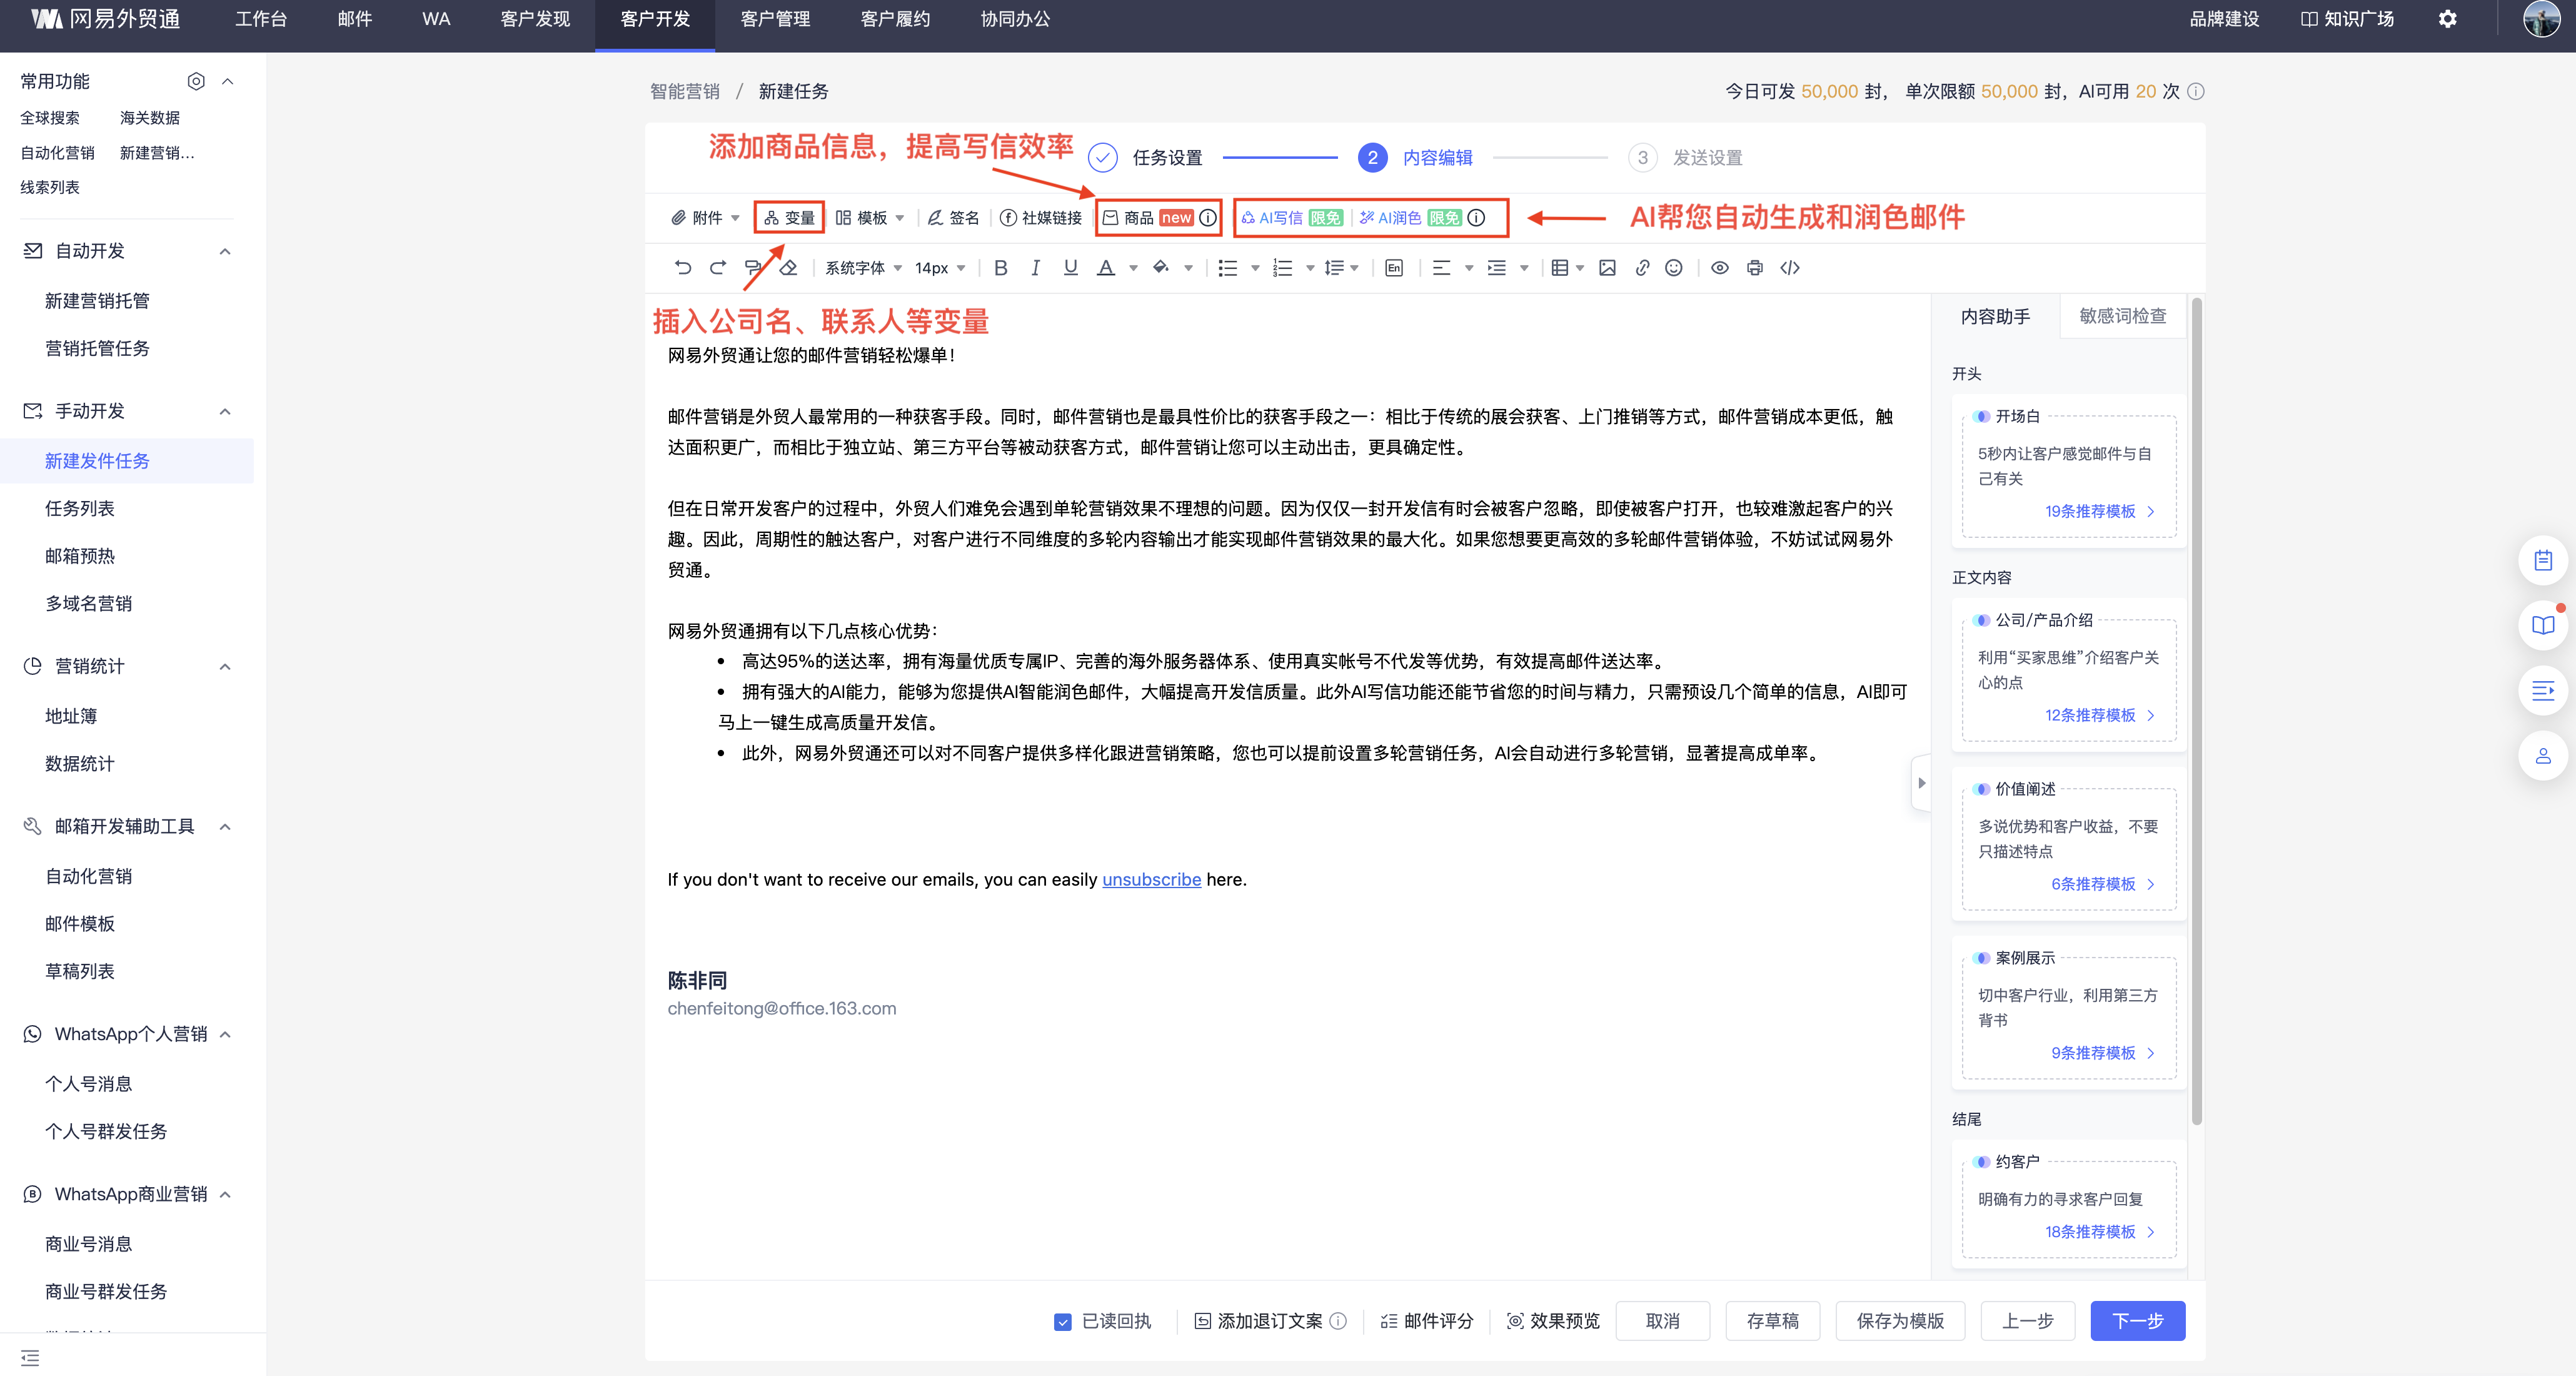Insert a table into the email
Screen dimensions: 2576x1376
tap(1559, 268)
